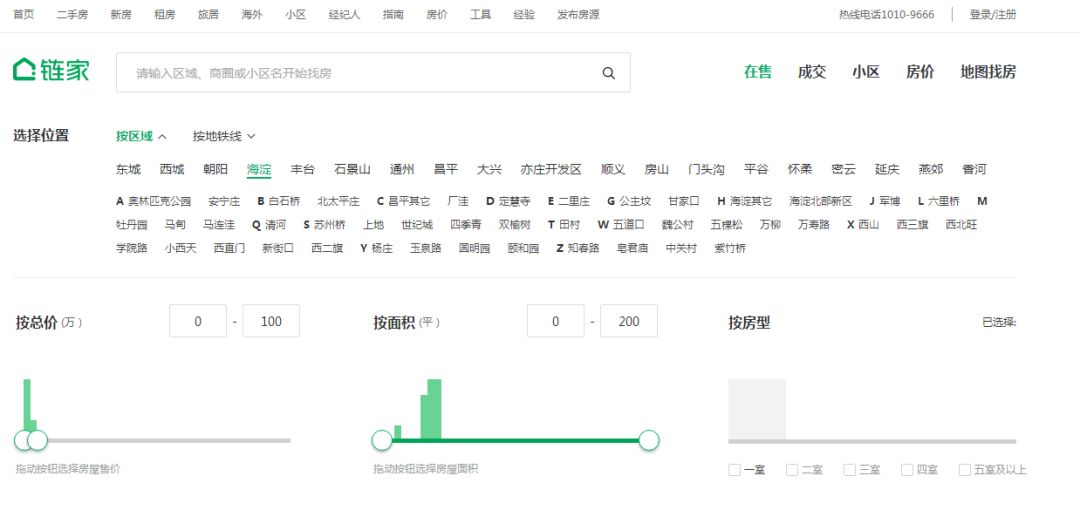Image resolution: width=1080 pixels, height=510 pixels.
Task: Click the area slider's right handle
Action: pos(649,440)
